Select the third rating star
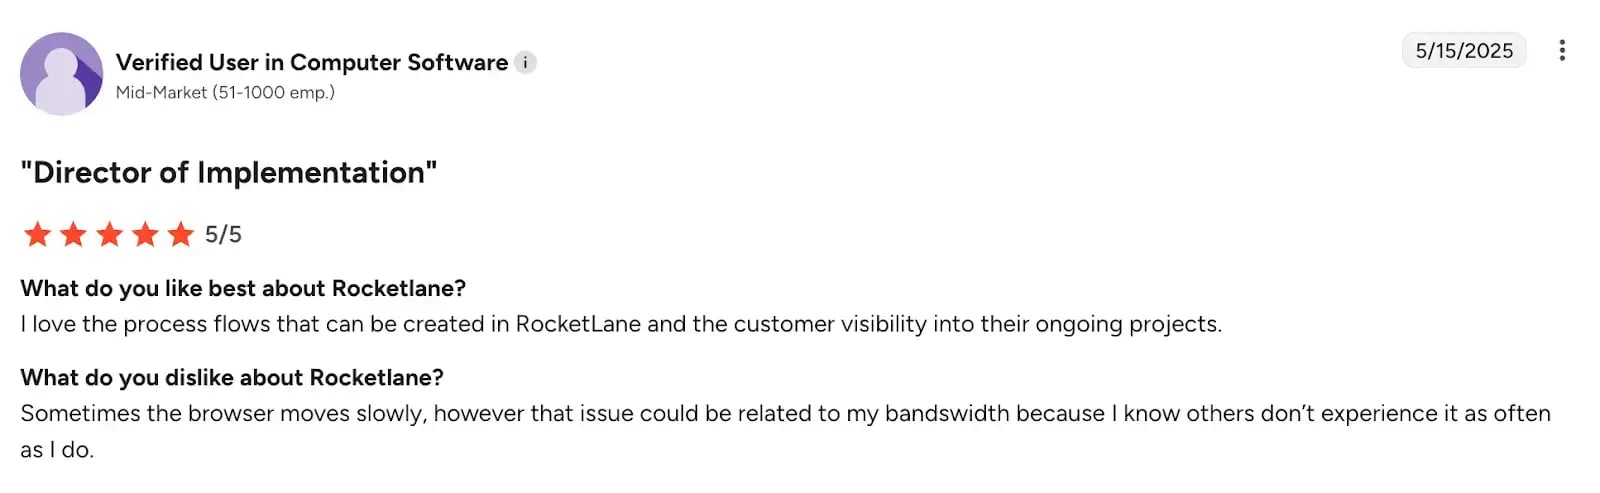This screenshot has width=1600, height=493. [x=110, y=235]
